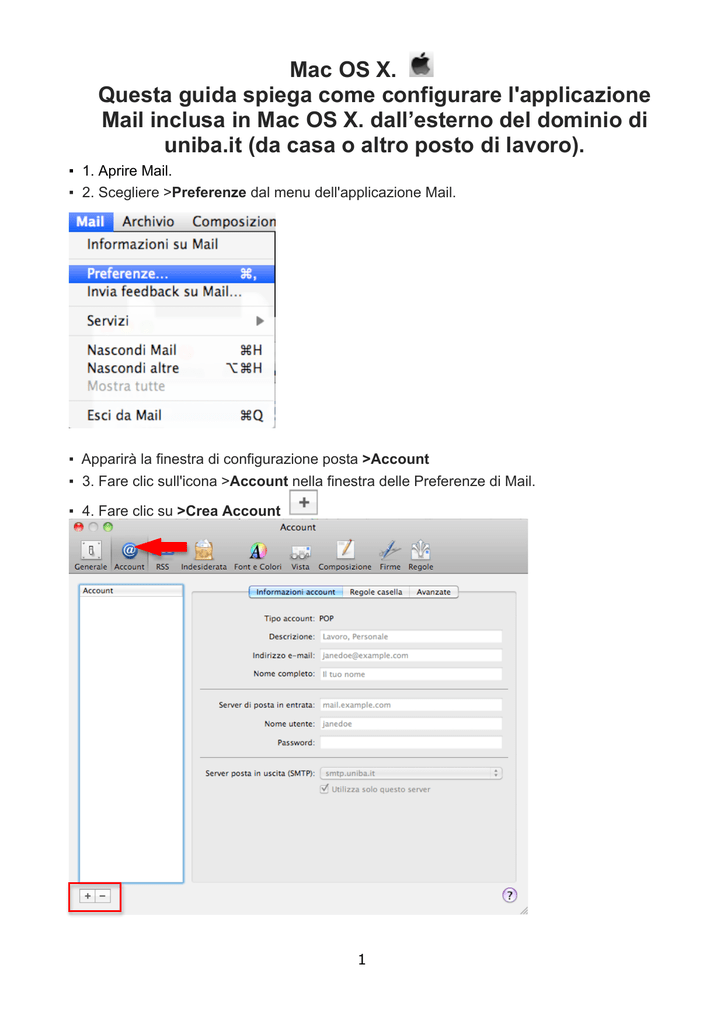Choose Nascondi Mail menu entry
Screen dimensions: 724x1024
tap(172, 350)
